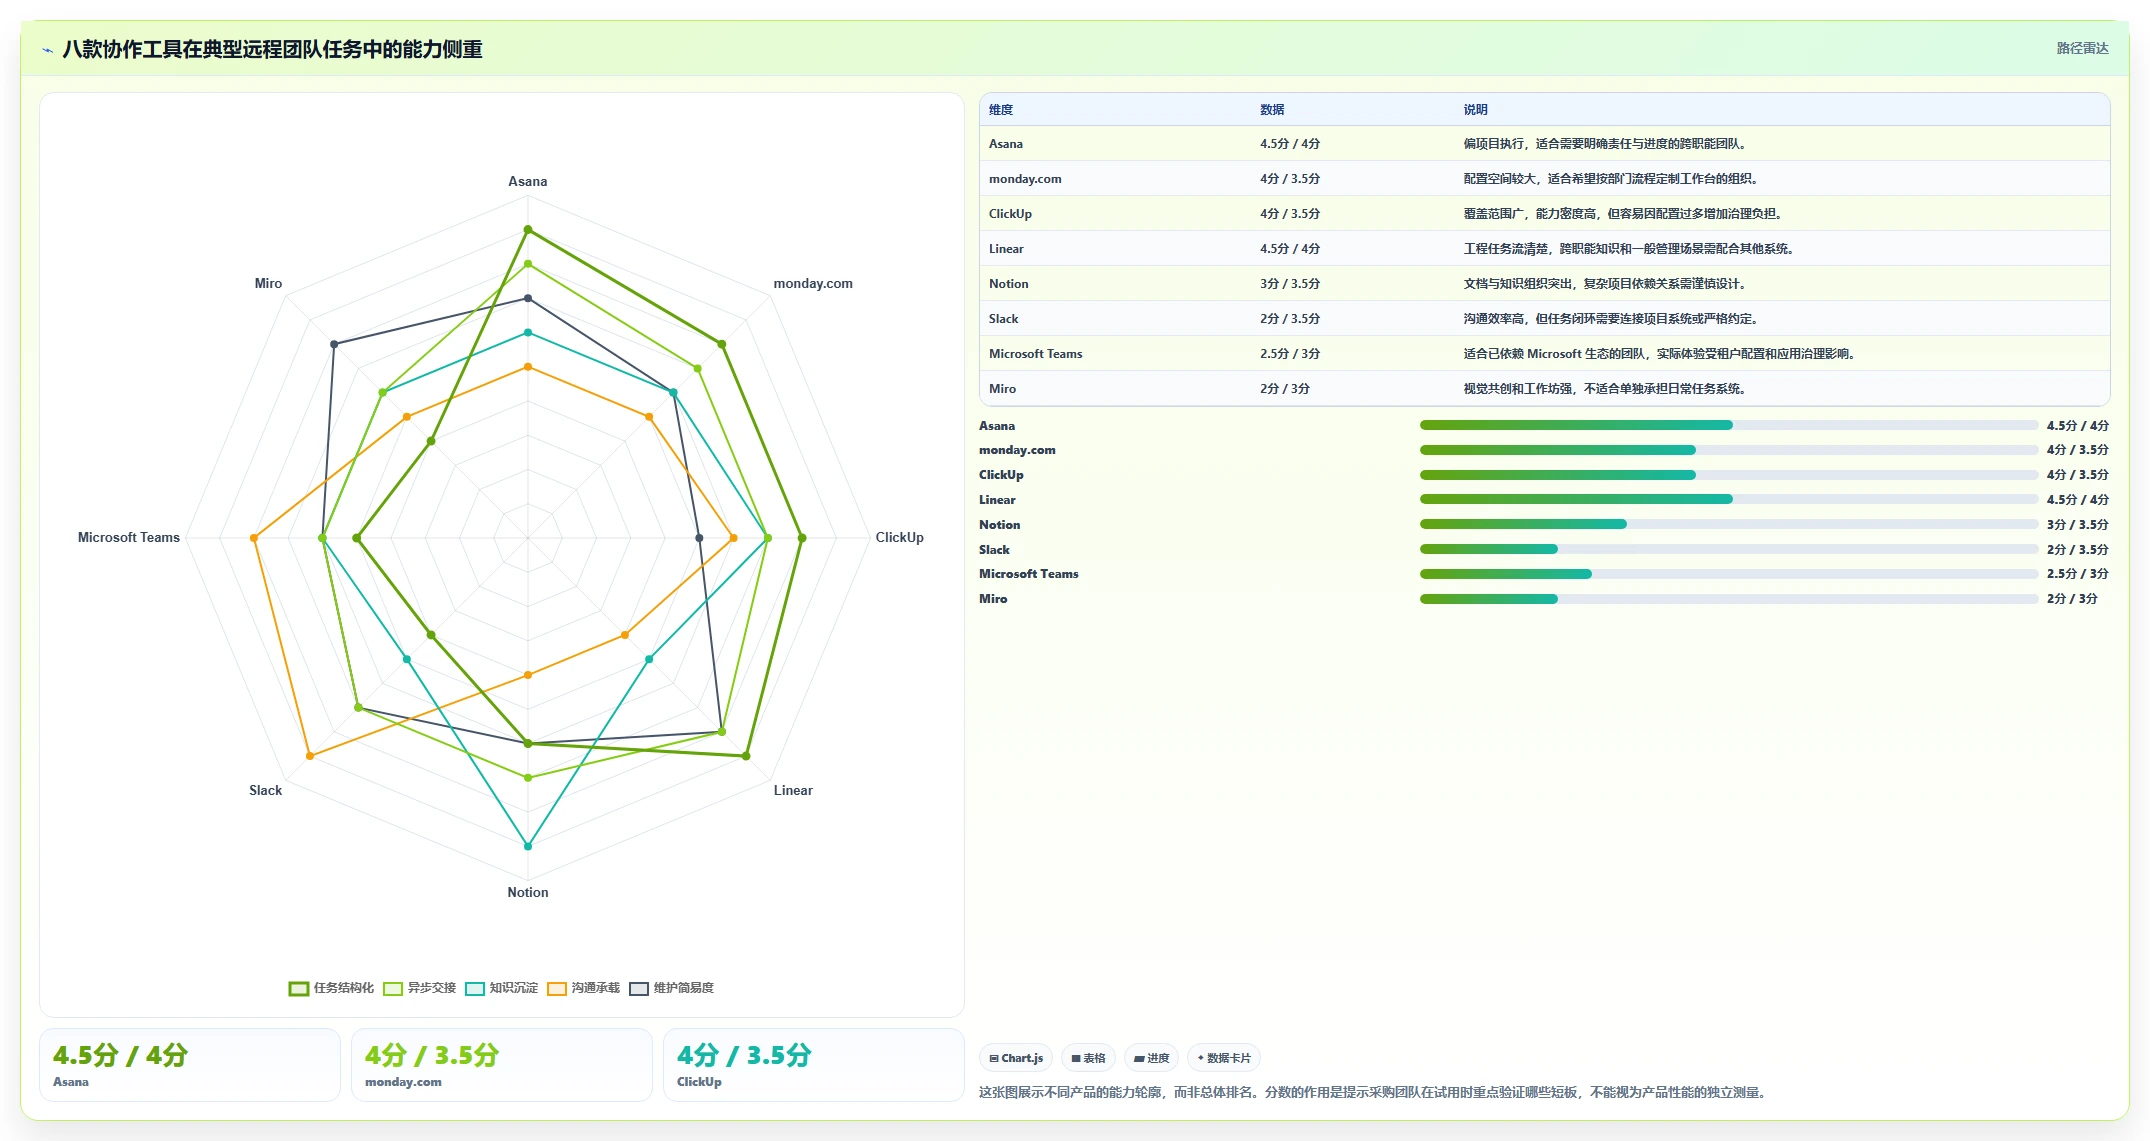The image size is (2150, 1141).
Task: Click the Miro axis label on the radar
Action: pyautogui.click(x=268, y=284)
